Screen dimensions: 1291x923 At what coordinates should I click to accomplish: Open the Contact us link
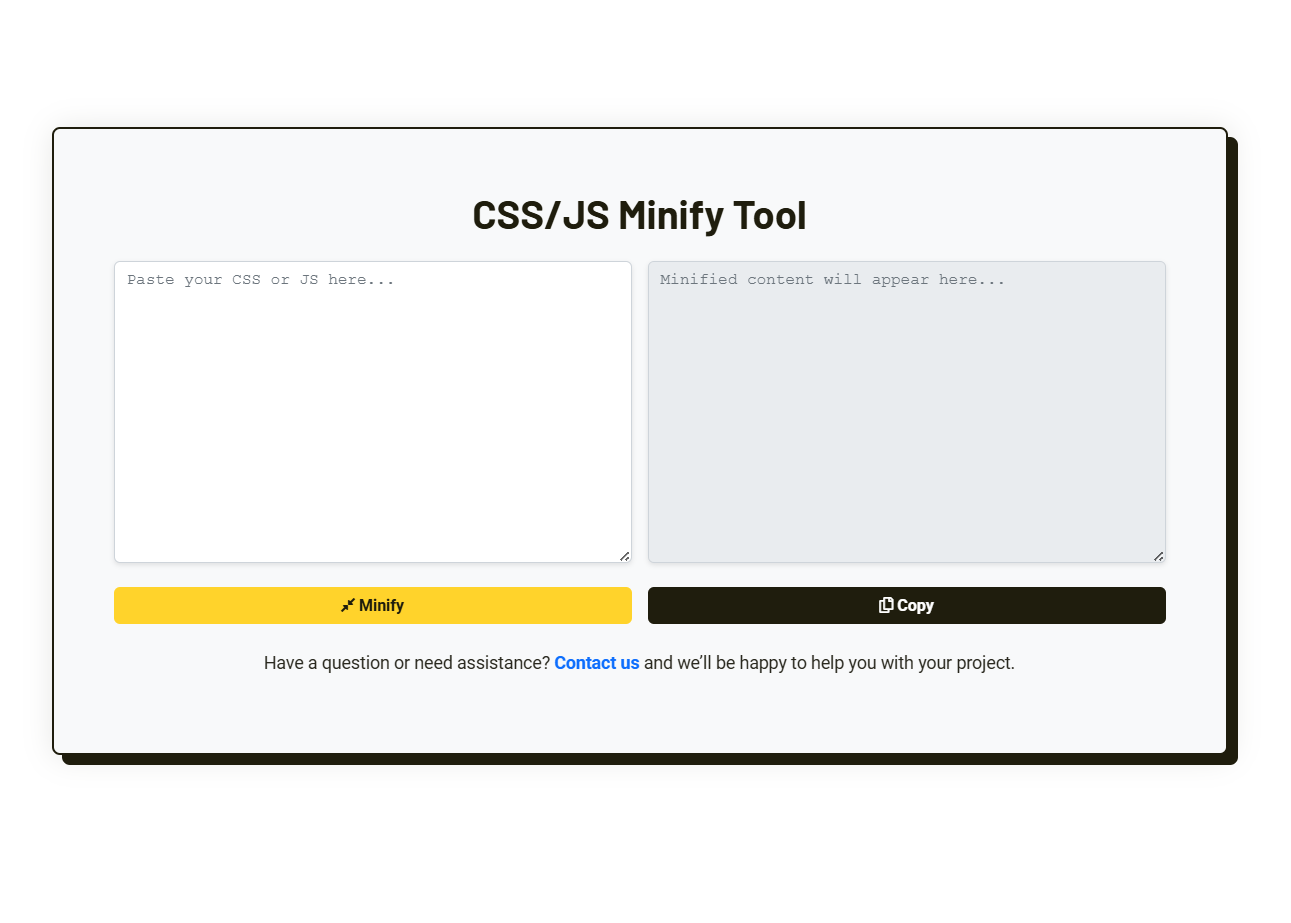(597, 663)
